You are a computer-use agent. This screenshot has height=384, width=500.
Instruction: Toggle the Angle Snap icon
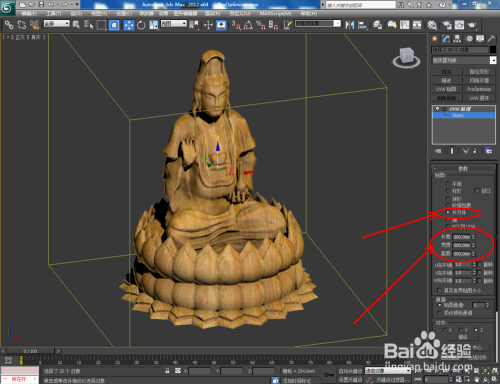tap(248, 25)
